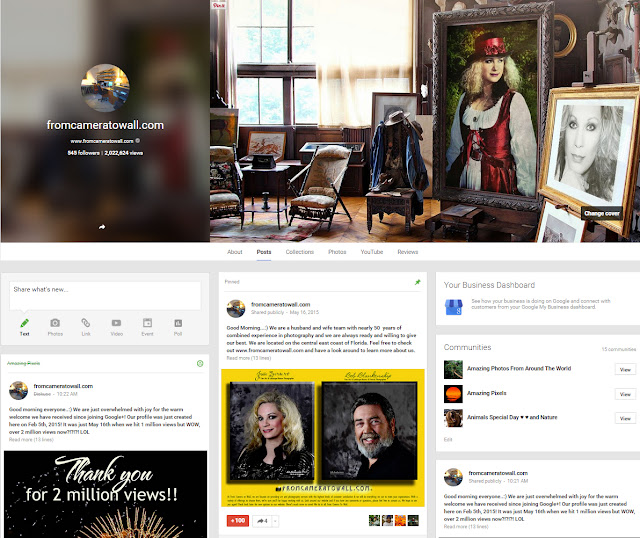Click Edit under the communities list
The height and width of the screenshot is (538, 640).
[x=448, y=440]
